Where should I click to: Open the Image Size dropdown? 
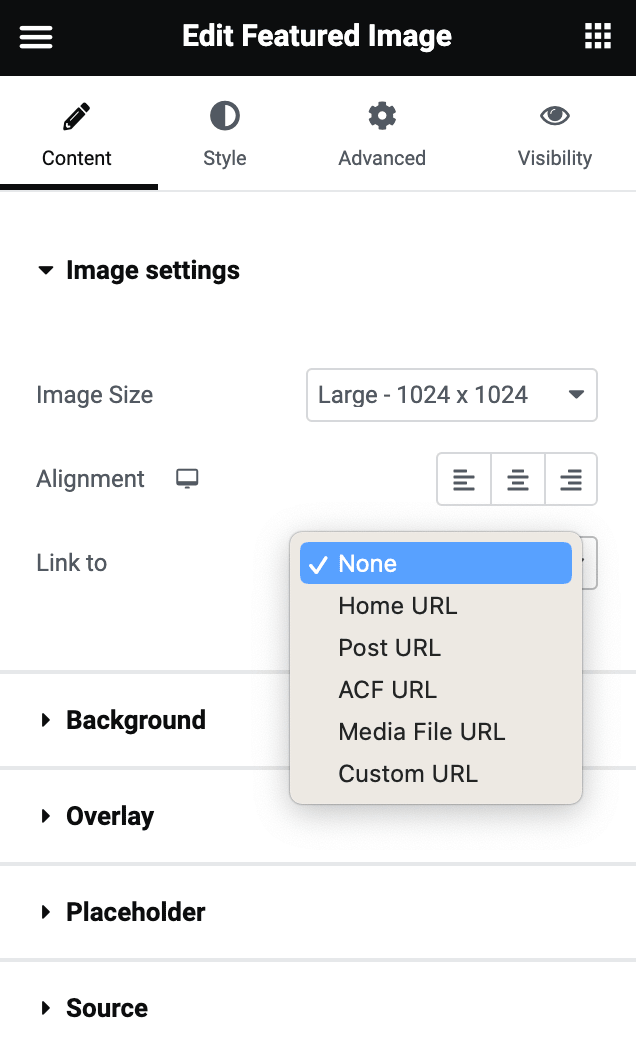click(451, 395)
